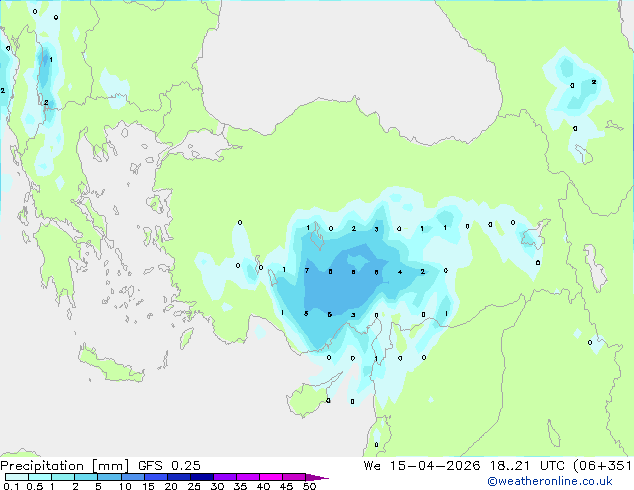Select the 5–10 mm legend color swatch
The height and width of the screenshot is (490, 634).
pos(109,477)
